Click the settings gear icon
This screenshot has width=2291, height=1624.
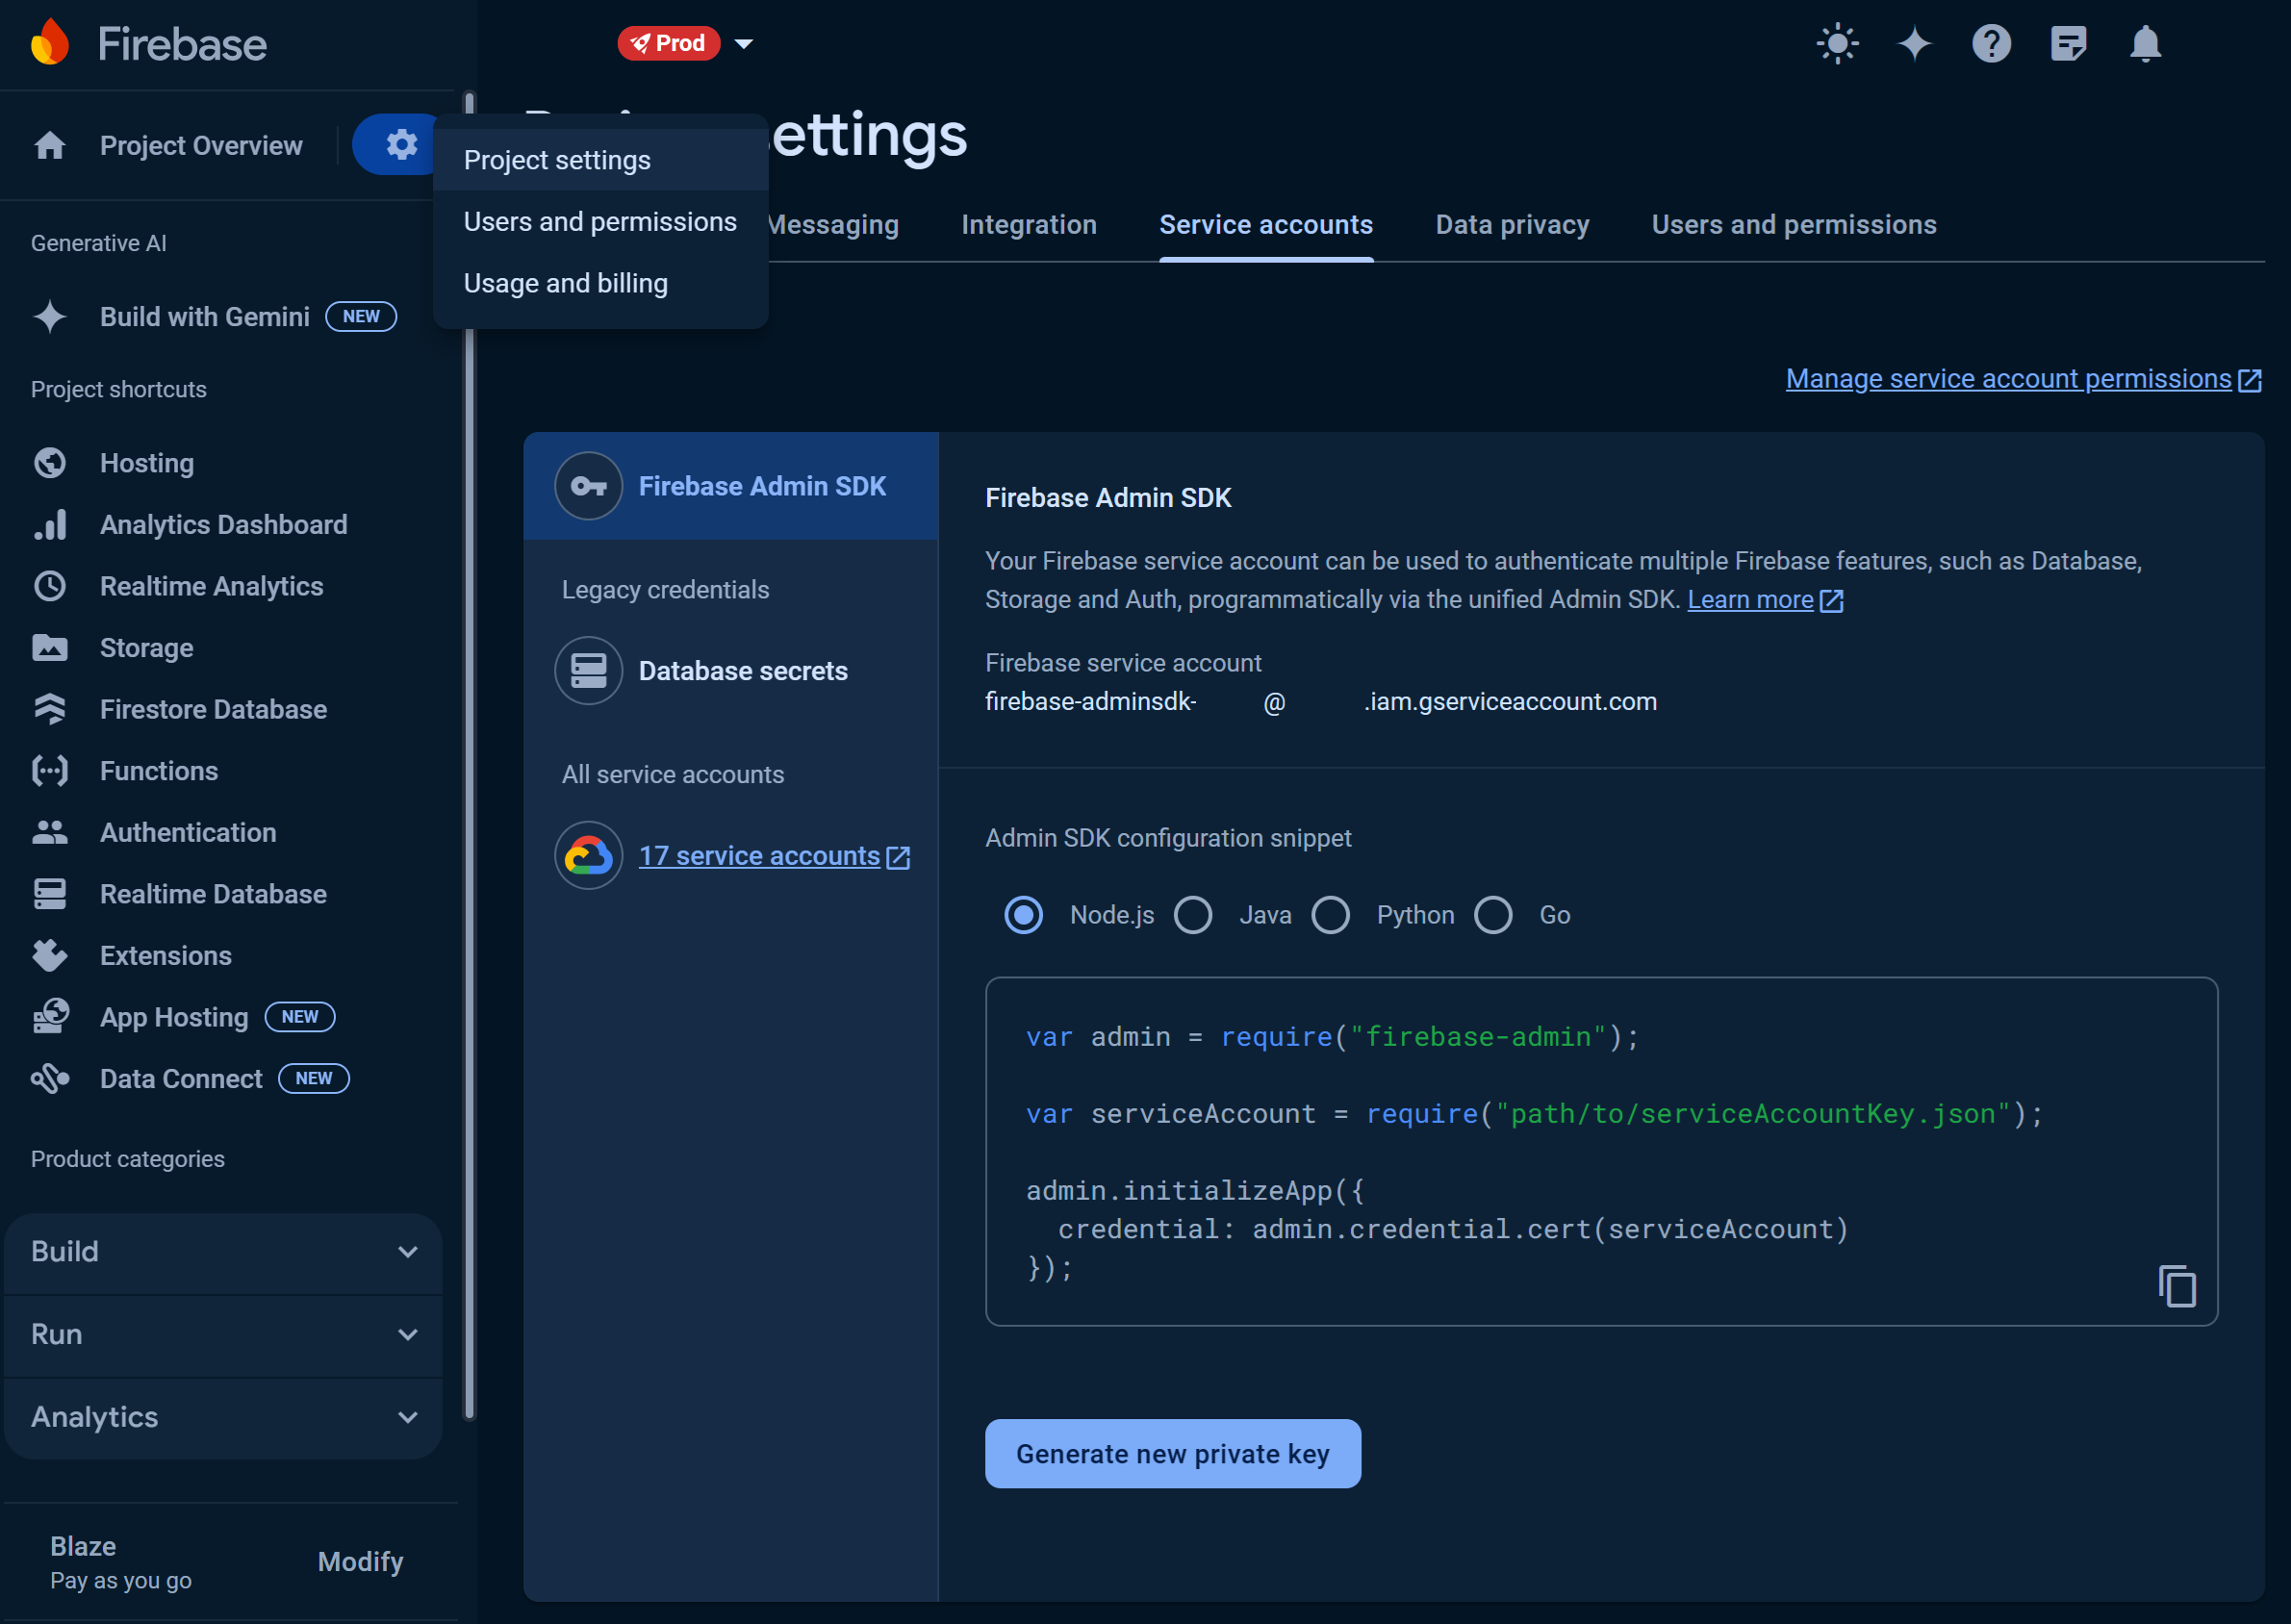click(x=401, y=145)
